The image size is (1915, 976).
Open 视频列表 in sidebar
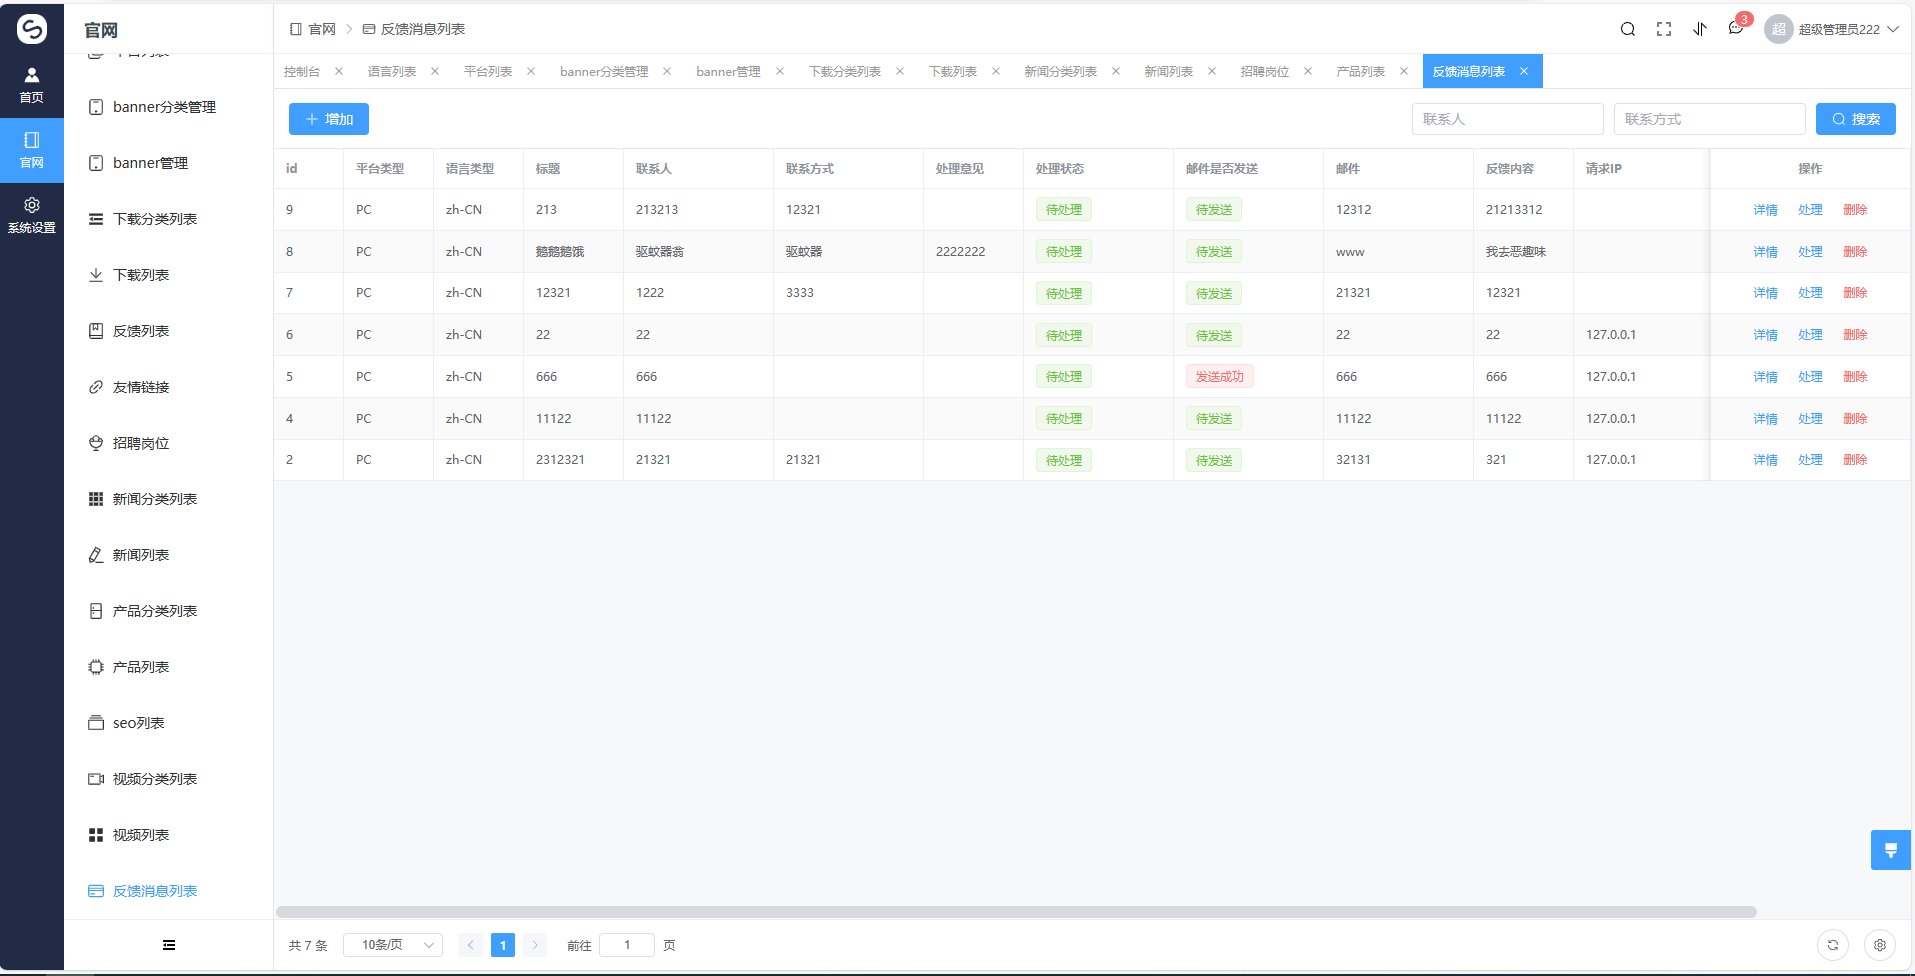pos(168,835)
